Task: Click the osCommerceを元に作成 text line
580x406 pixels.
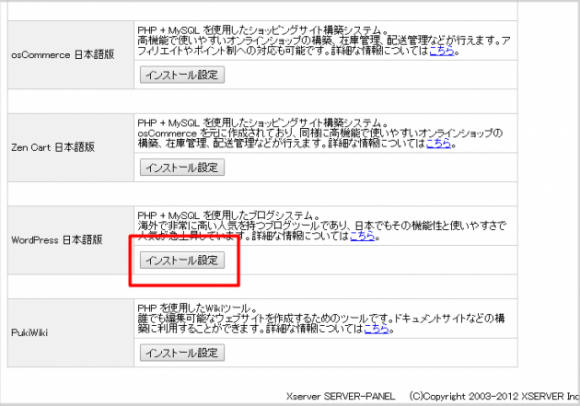Action: pyautogui.click(x=320, y=133)
